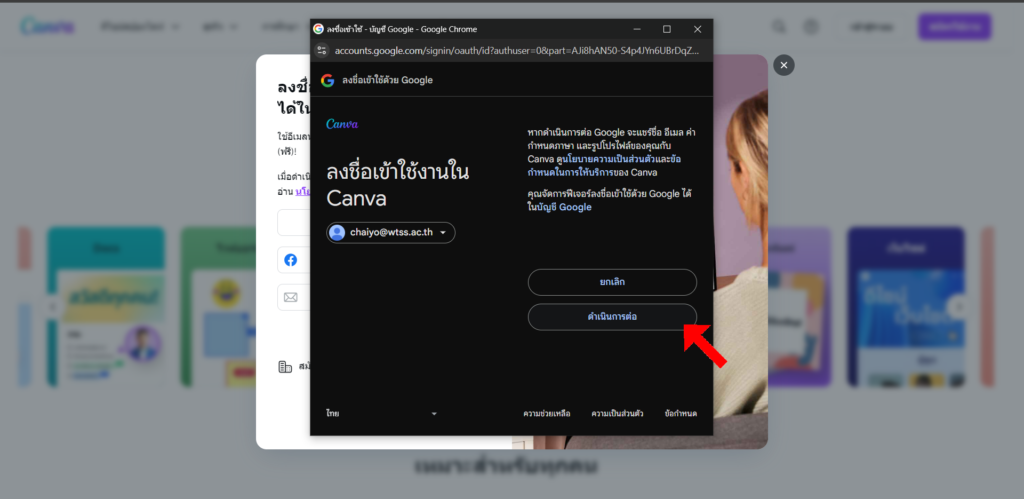Close the Google sign-in popup window

(697, 29)
